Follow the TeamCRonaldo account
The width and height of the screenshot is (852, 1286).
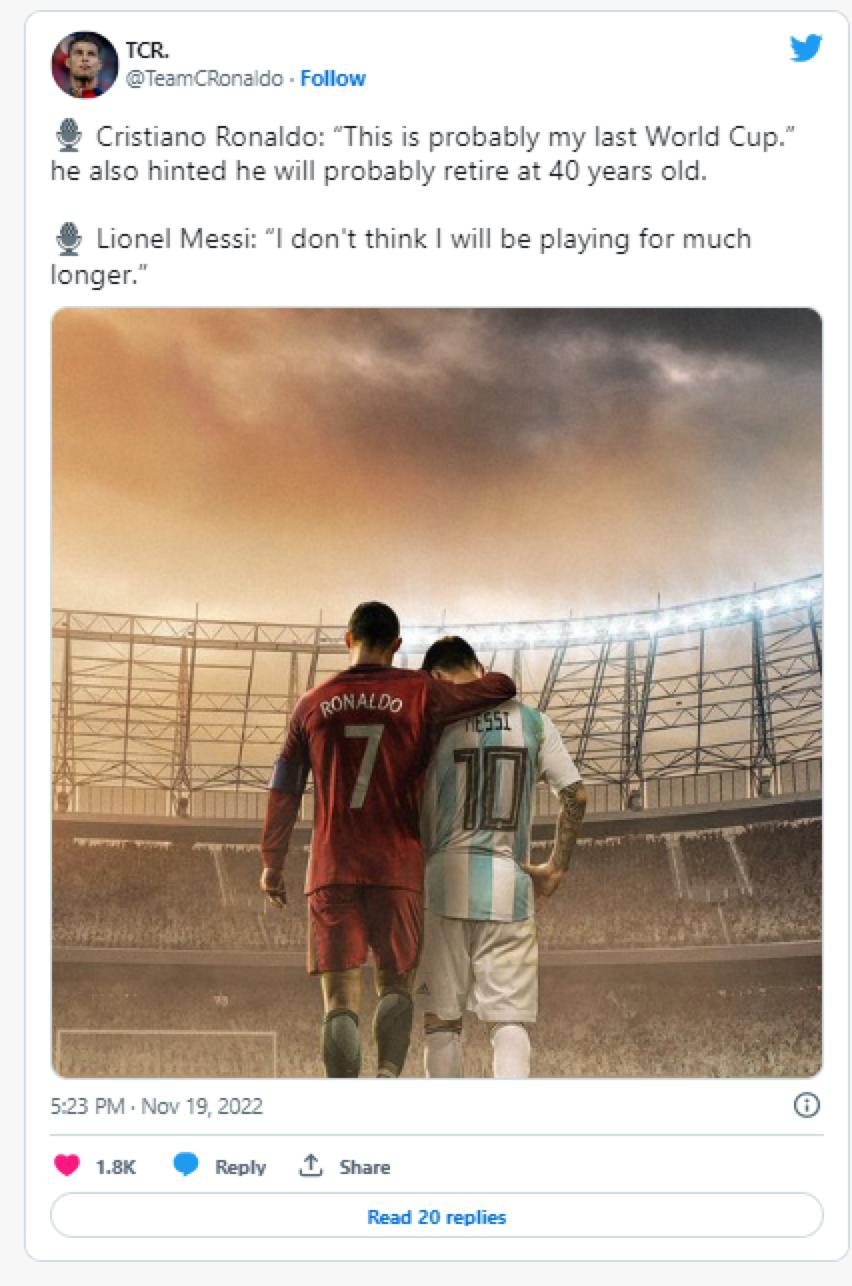tap(333, 78)
